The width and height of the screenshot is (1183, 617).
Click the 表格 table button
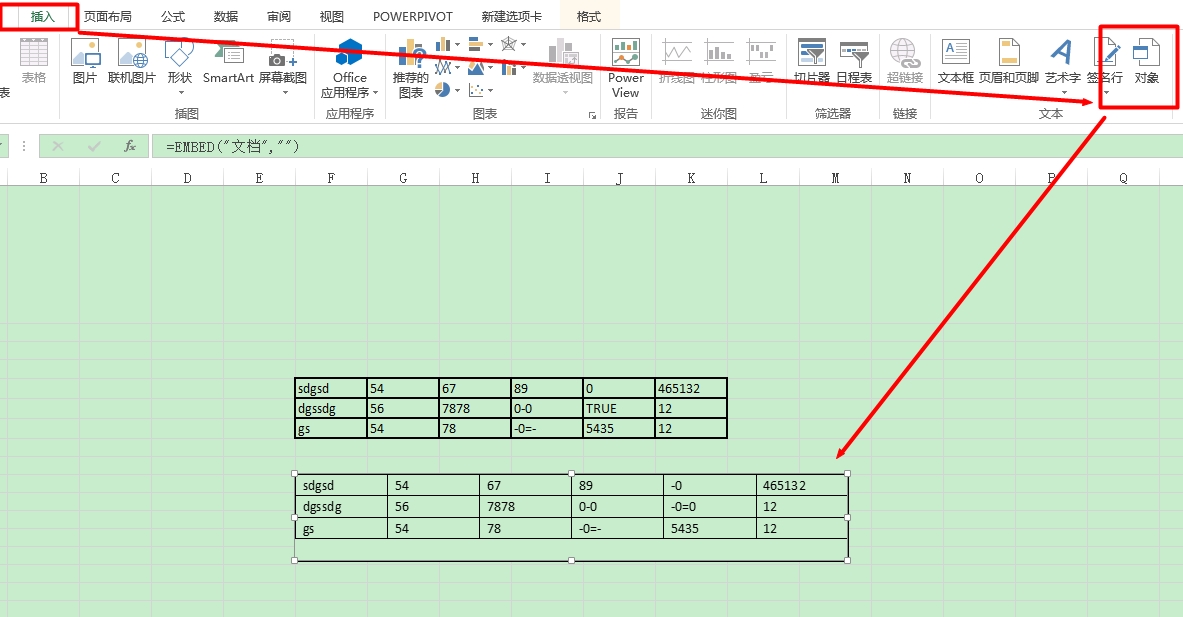pos(34,62)
